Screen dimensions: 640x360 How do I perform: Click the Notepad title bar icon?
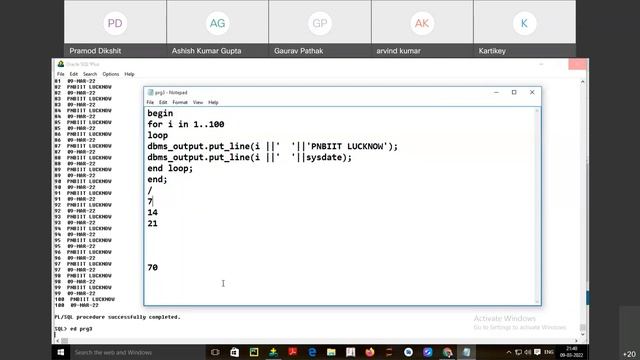click(150, 93)
